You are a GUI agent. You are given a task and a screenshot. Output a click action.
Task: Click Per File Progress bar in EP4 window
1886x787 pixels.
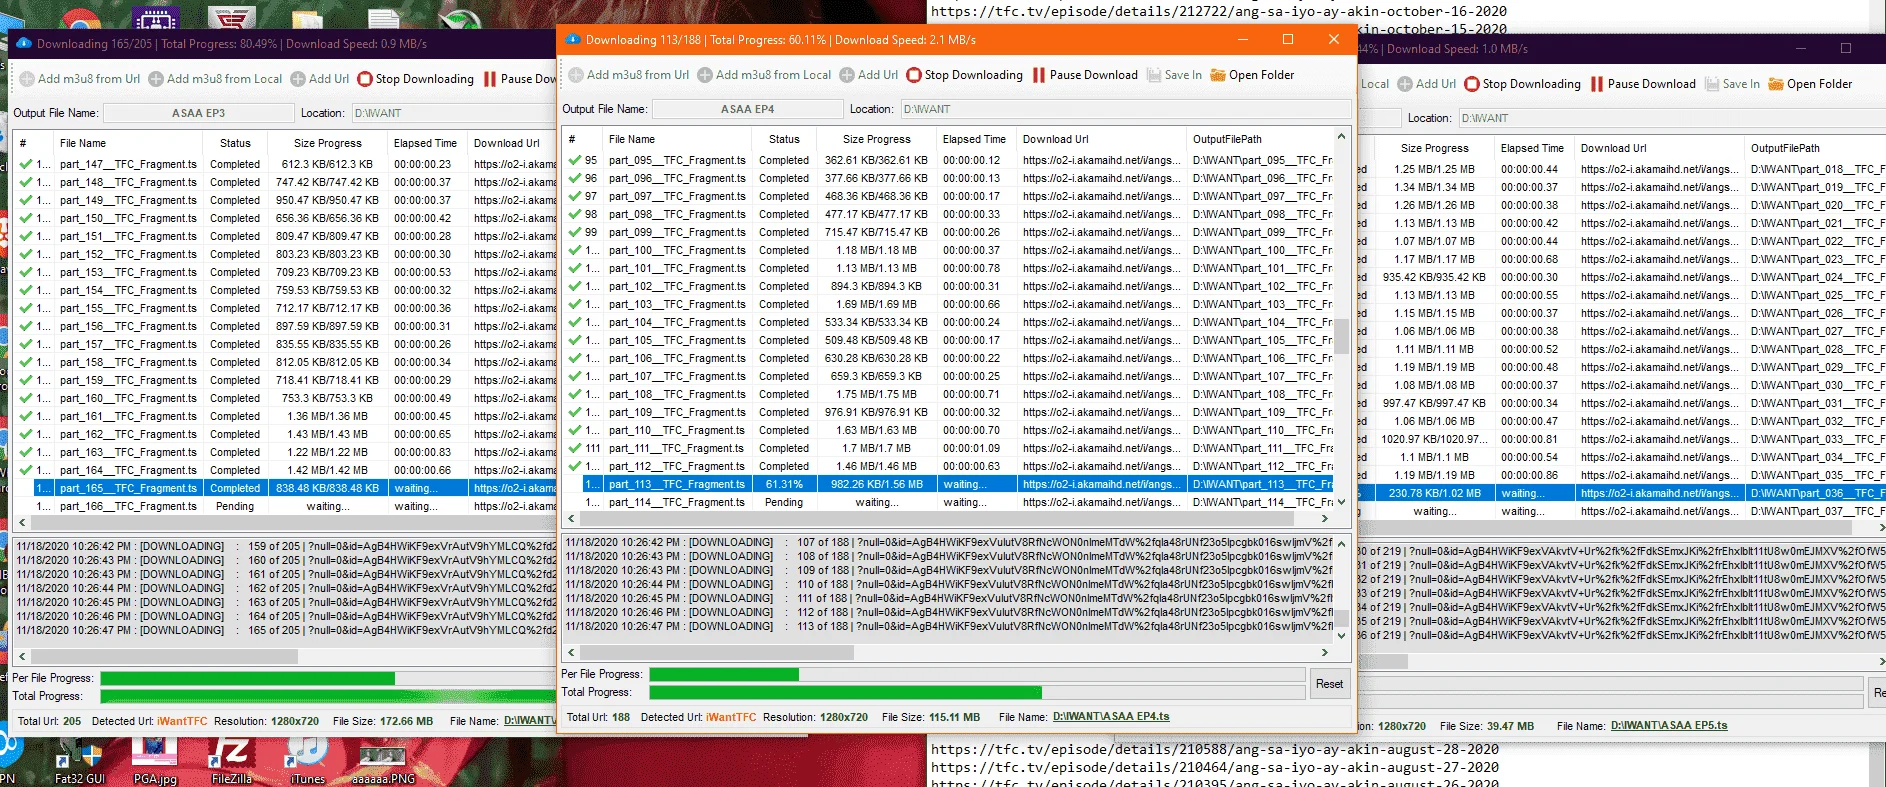(x=977, y=674)
